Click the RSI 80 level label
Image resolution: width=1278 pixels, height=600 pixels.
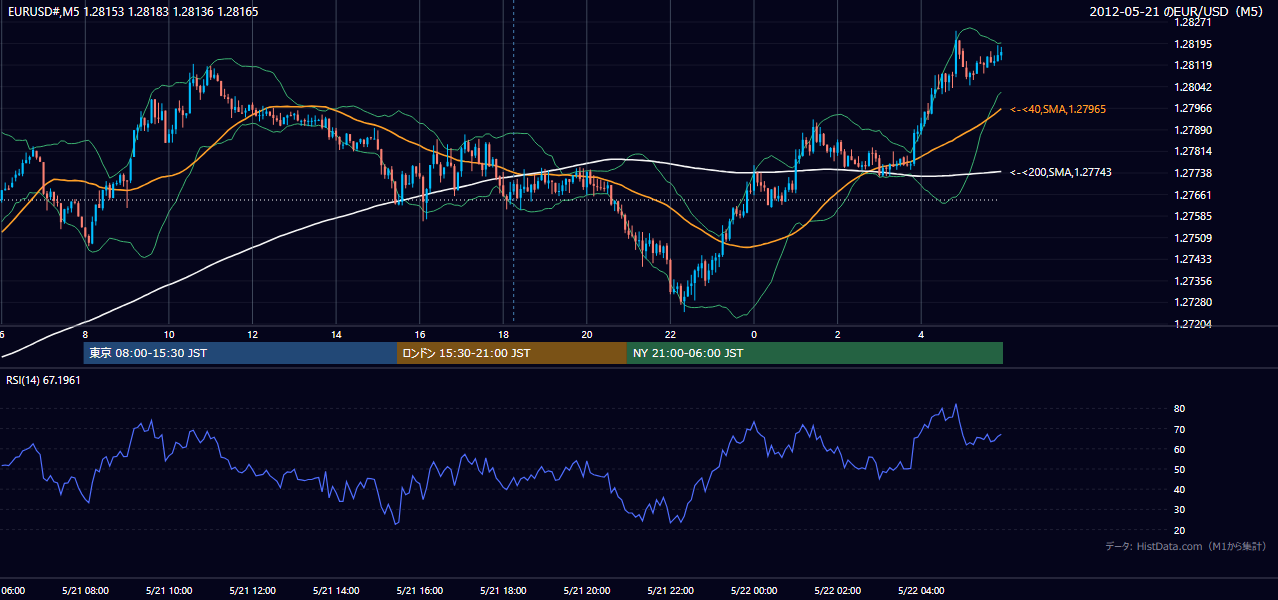click(1180, 409)
